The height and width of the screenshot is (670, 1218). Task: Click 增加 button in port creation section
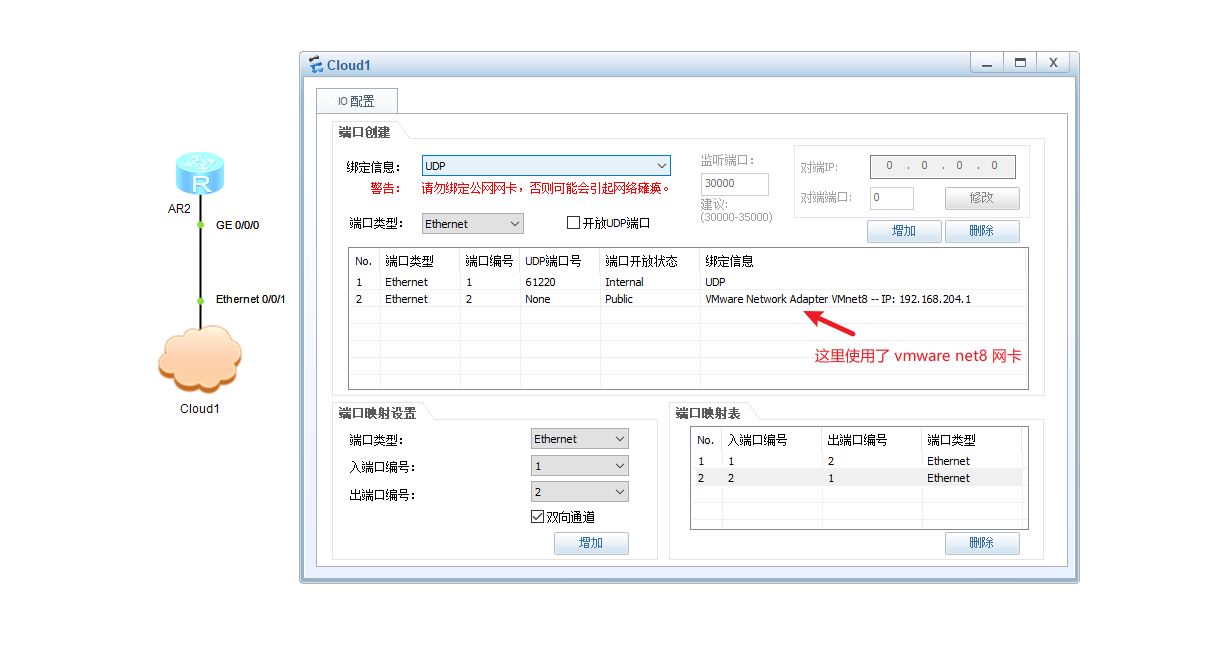tap(904, 231)
